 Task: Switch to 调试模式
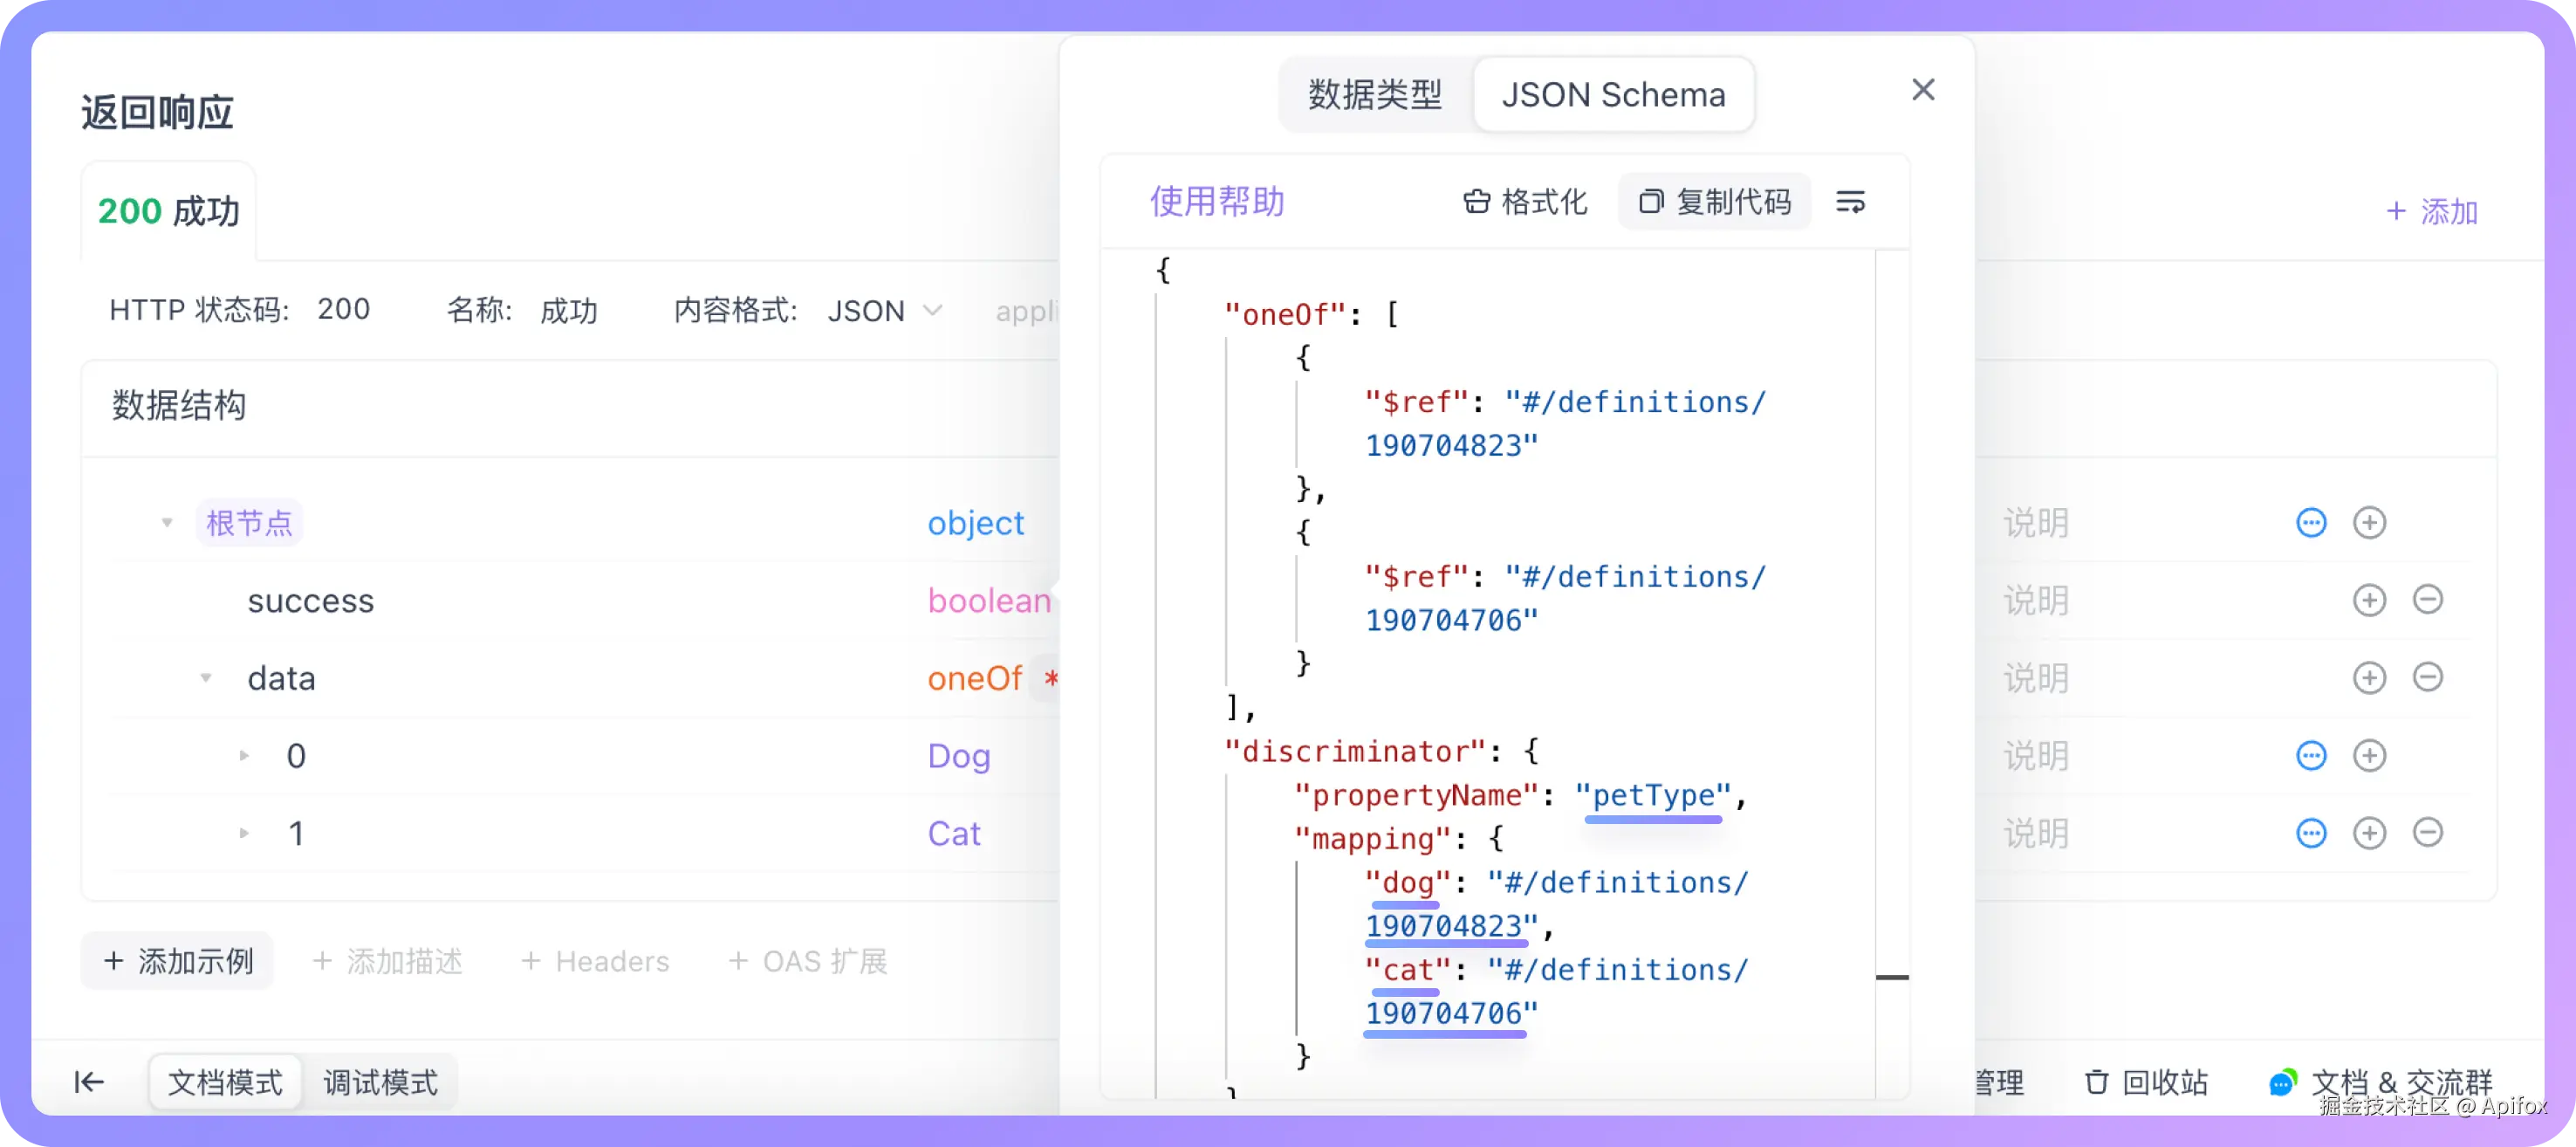pos(380,1082)
